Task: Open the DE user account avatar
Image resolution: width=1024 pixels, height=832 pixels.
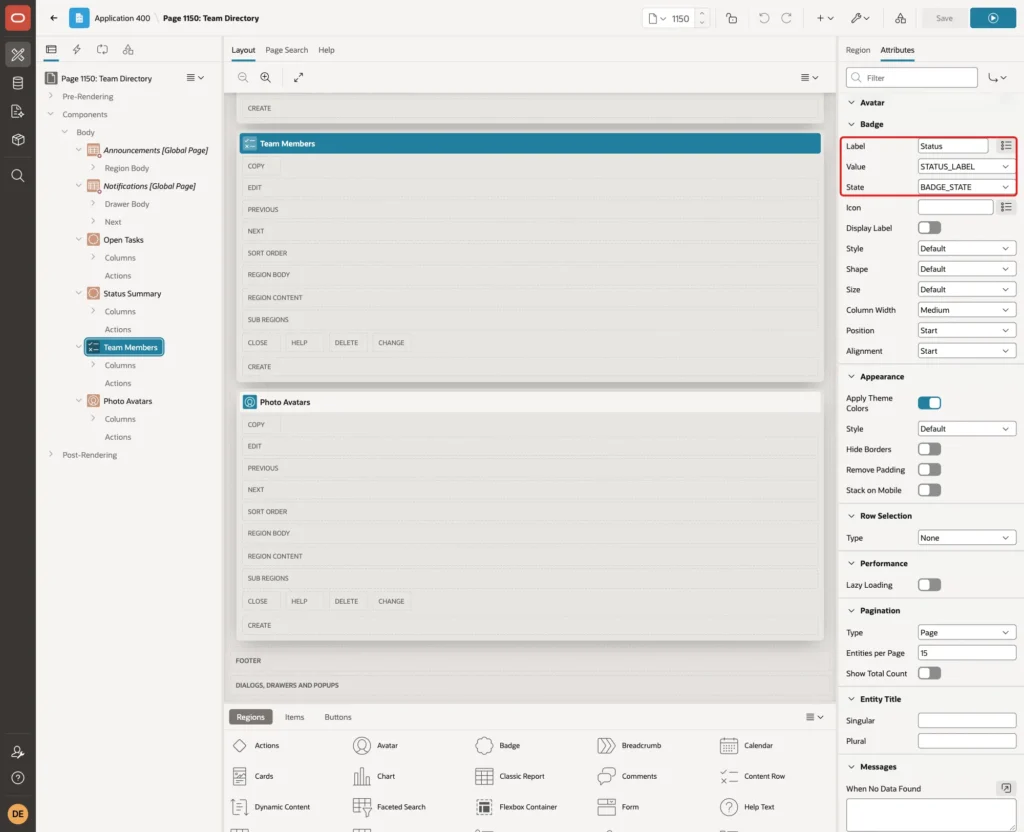Action: pos(18,814)
